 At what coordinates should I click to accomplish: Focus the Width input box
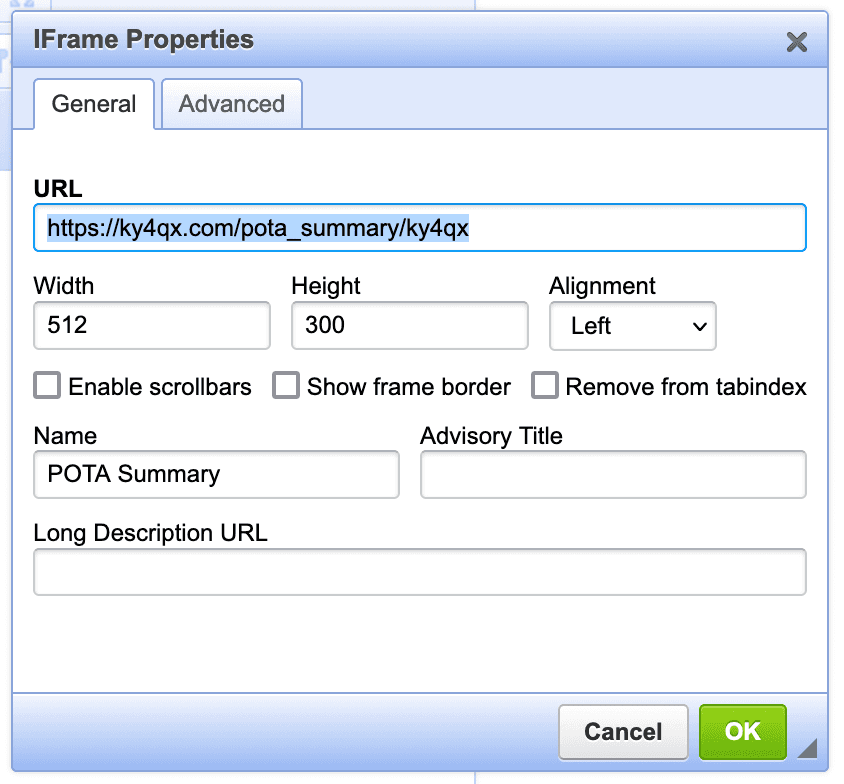[x=152, y=326]
